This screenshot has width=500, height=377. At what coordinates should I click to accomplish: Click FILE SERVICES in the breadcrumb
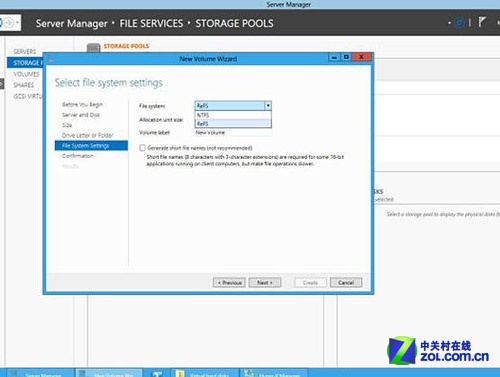click(151, 23)
